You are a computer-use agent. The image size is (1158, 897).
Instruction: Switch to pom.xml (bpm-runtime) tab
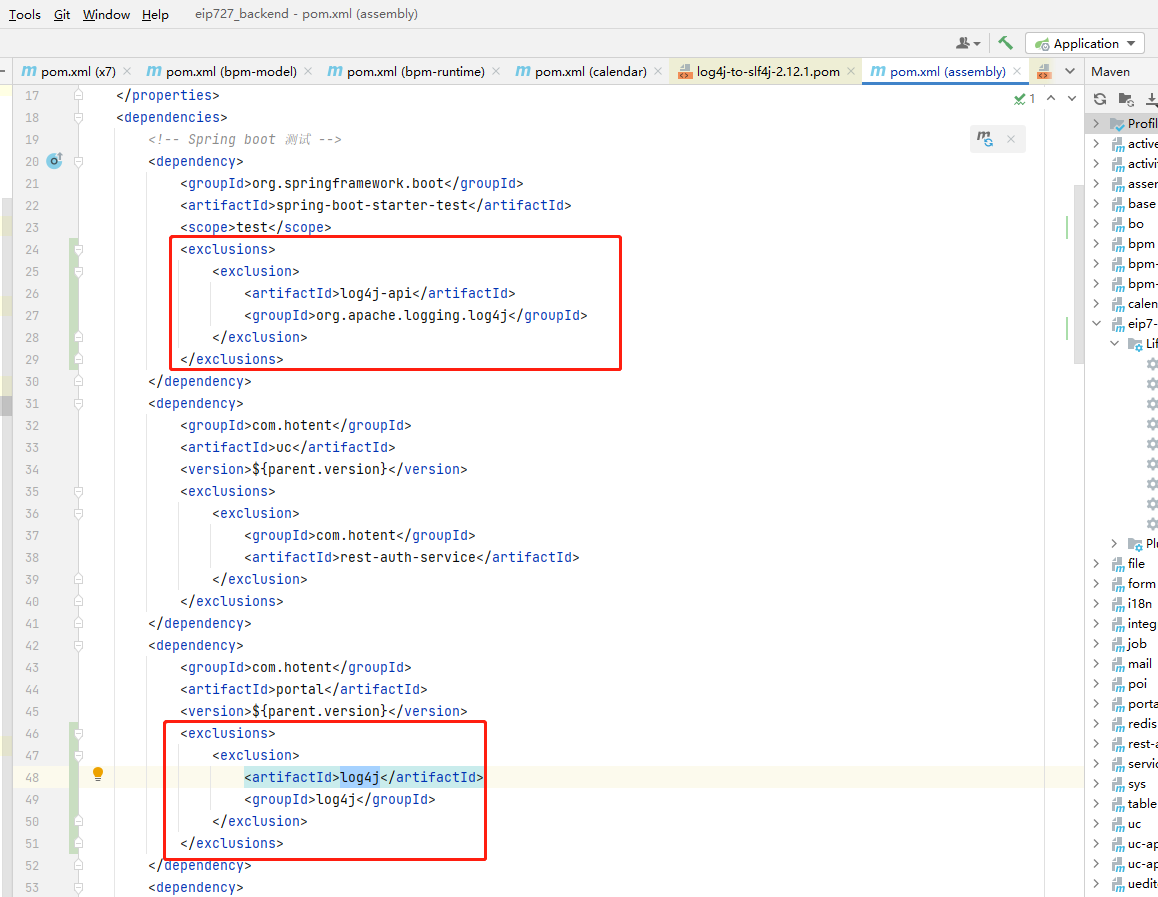click(415, 71)
